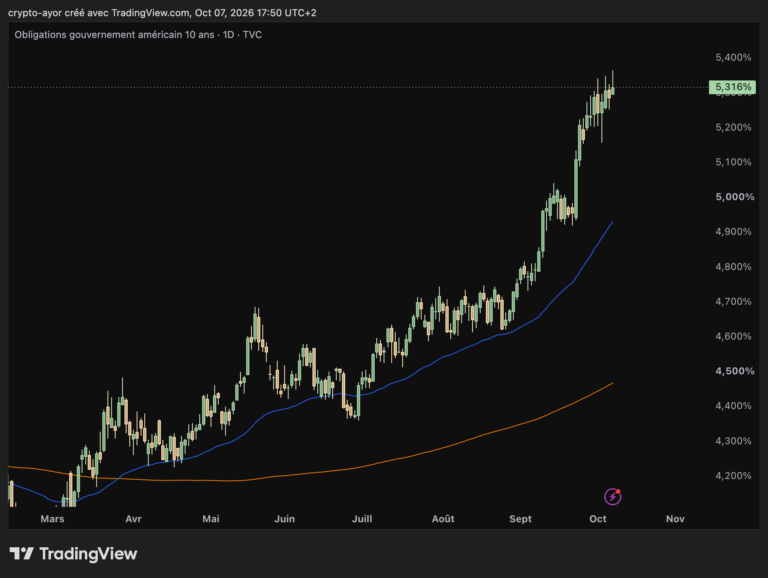Click the Oct label on time axis
Viewport: 768px width, 578px height.
[x=598, y=519]
